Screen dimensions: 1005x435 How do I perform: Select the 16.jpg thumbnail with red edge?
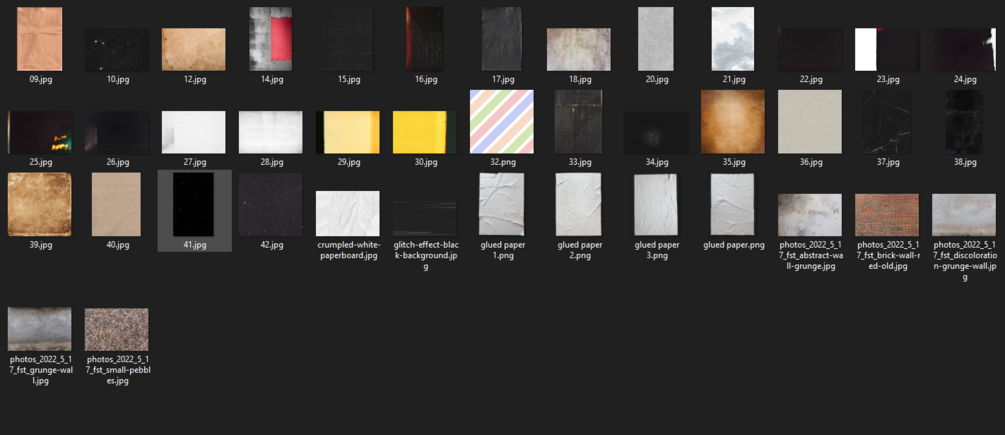[x=424, y=39]
